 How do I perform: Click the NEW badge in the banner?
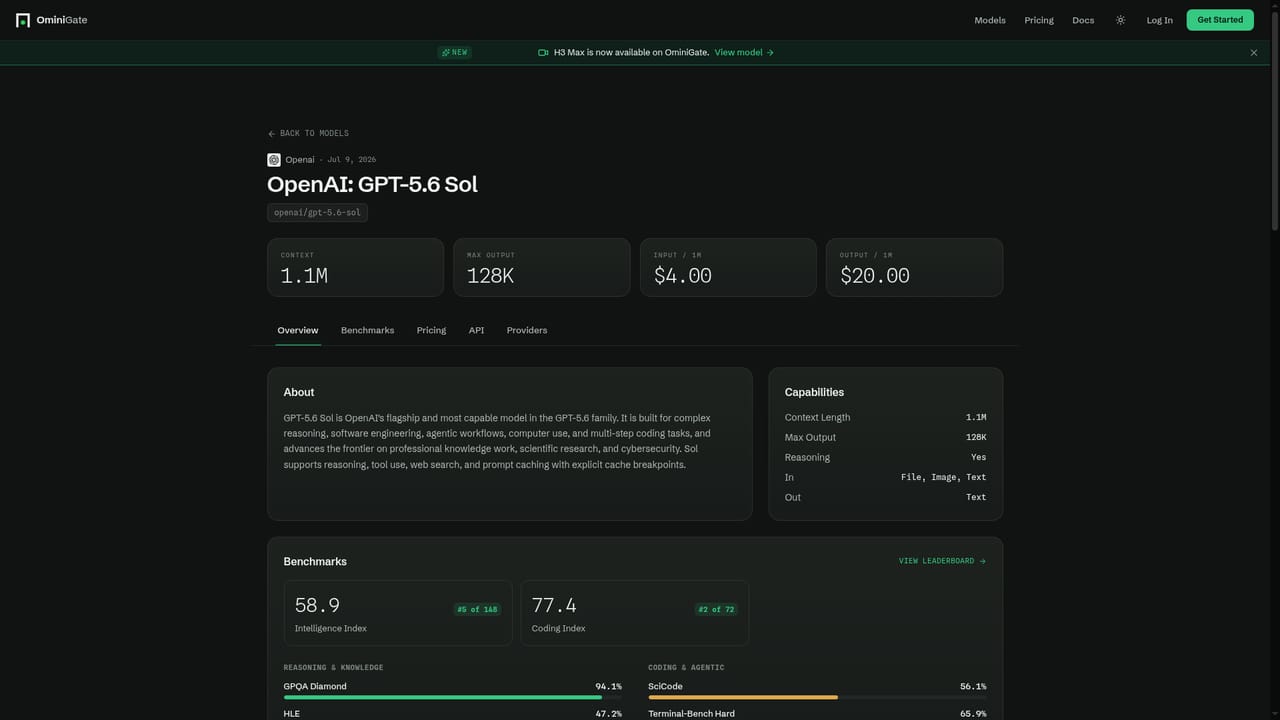(454, 52)
